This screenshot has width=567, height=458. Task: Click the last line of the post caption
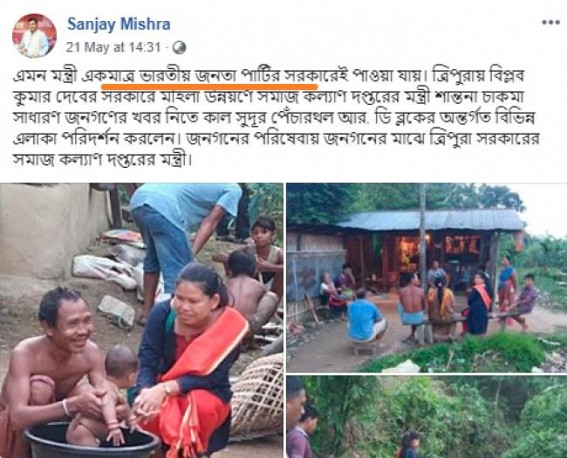click(x=102, y=159)
